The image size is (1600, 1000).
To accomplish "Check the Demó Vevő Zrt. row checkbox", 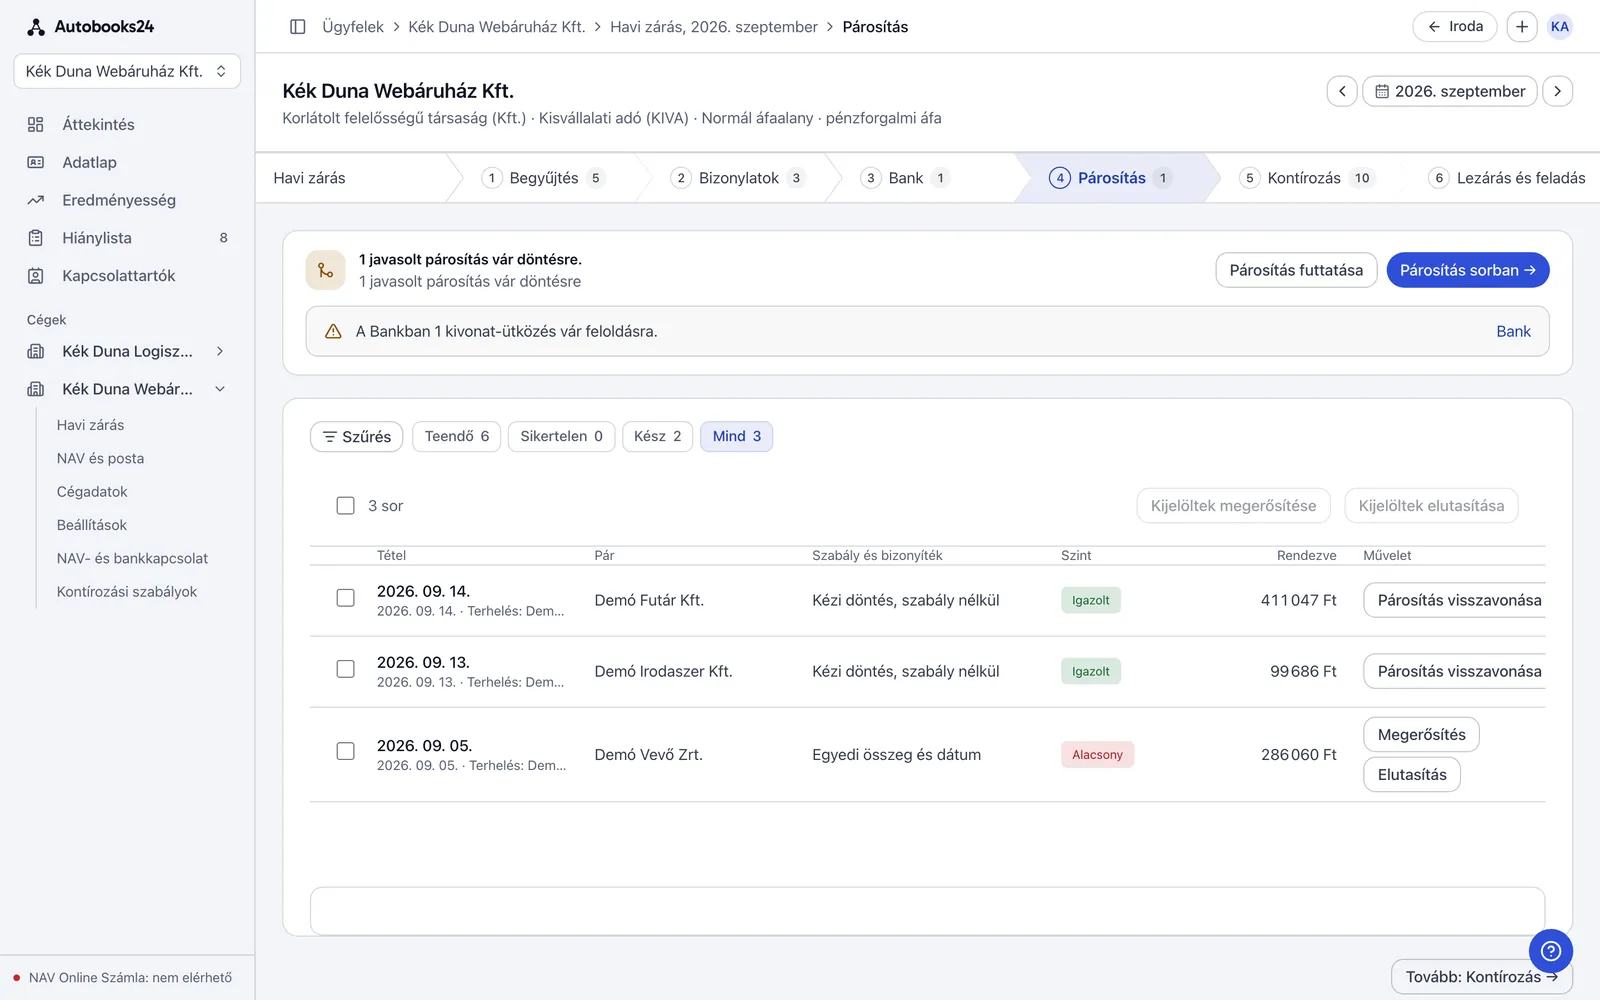I will 346,751.
